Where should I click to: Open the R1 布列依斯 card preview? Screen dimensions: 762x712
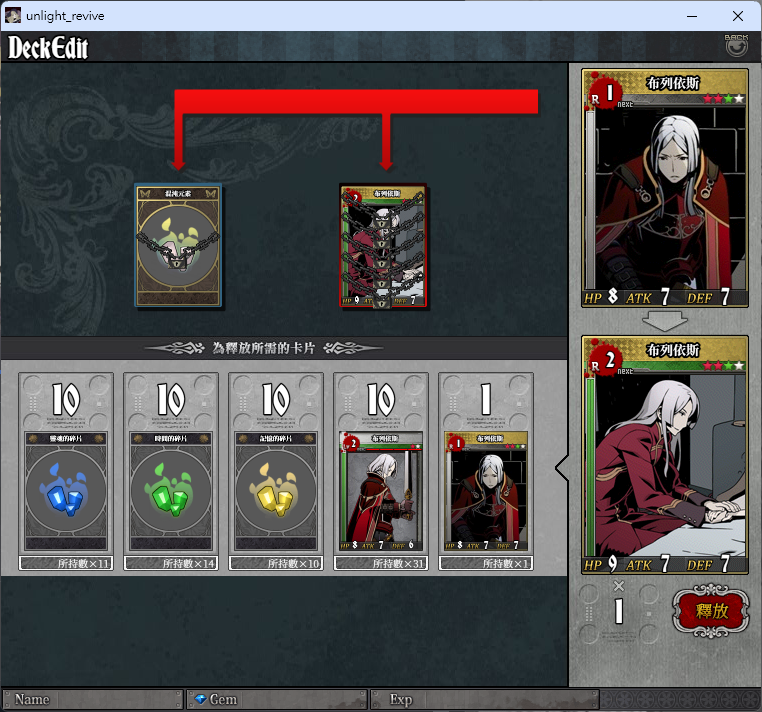click(664, 188)
